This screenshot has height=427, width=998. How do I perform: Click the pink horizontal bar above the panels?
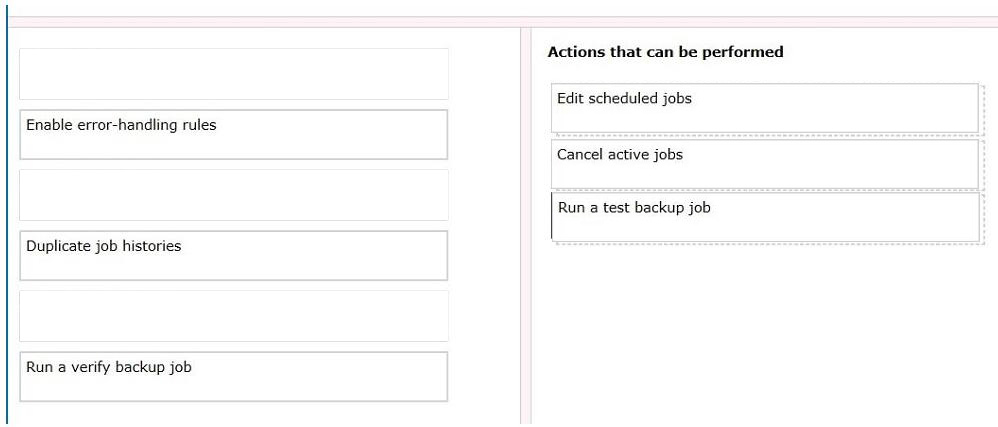503,22
